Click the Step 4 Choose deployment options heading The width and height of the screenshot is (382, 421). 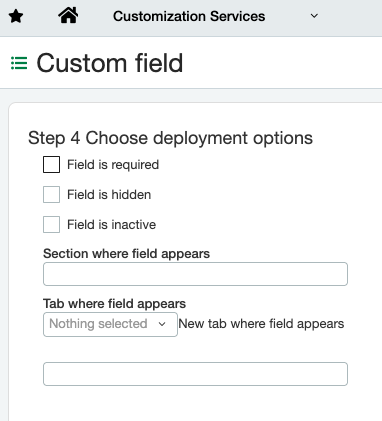tap(170, 138)
